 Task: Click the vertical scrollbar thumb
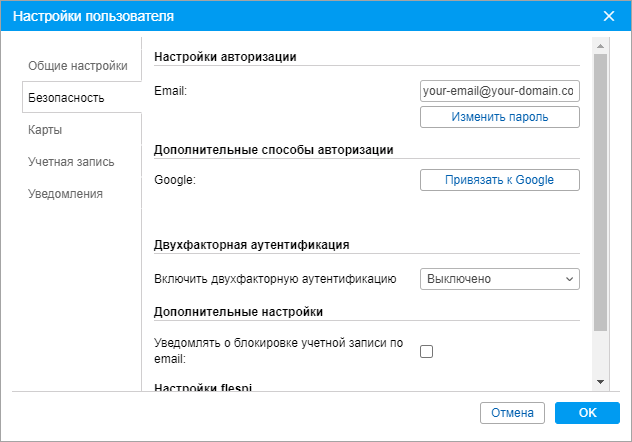(x=600, y=190)
